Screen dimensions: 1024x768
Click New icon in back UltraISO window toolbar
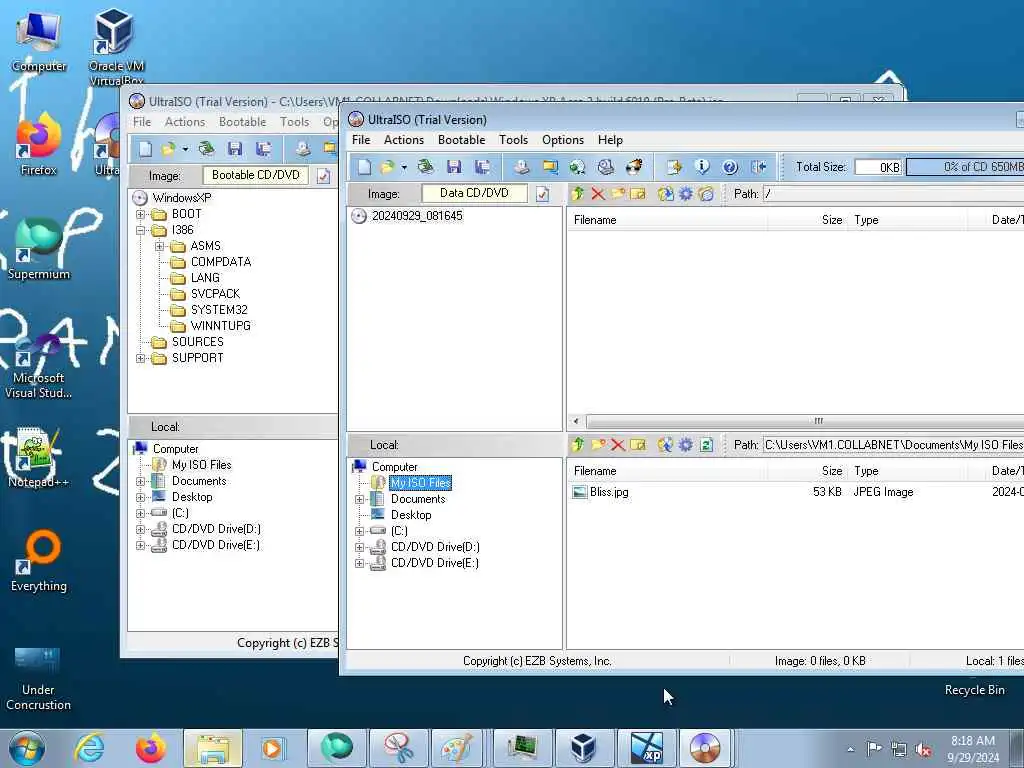click(x=145, y=150)
